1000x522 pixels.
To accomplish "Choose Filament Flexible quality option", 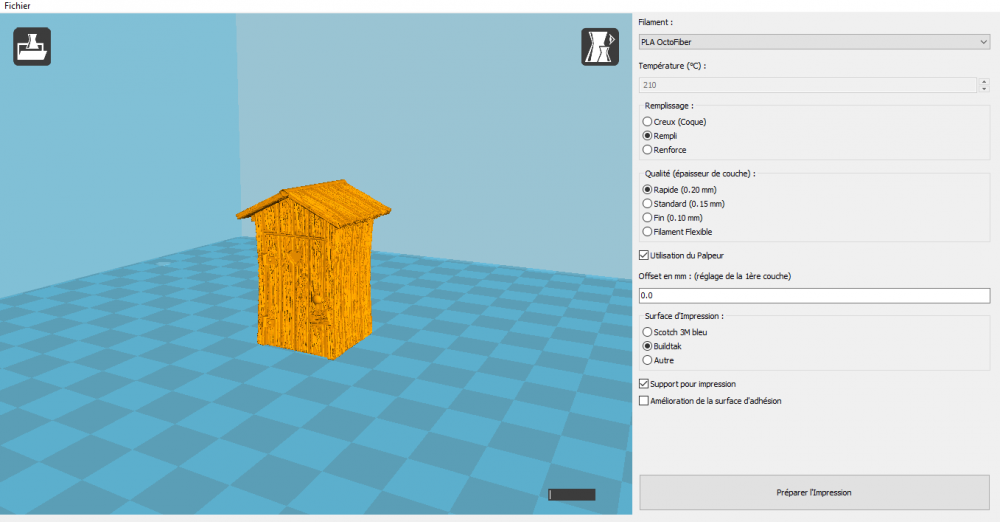I will 677,232.
